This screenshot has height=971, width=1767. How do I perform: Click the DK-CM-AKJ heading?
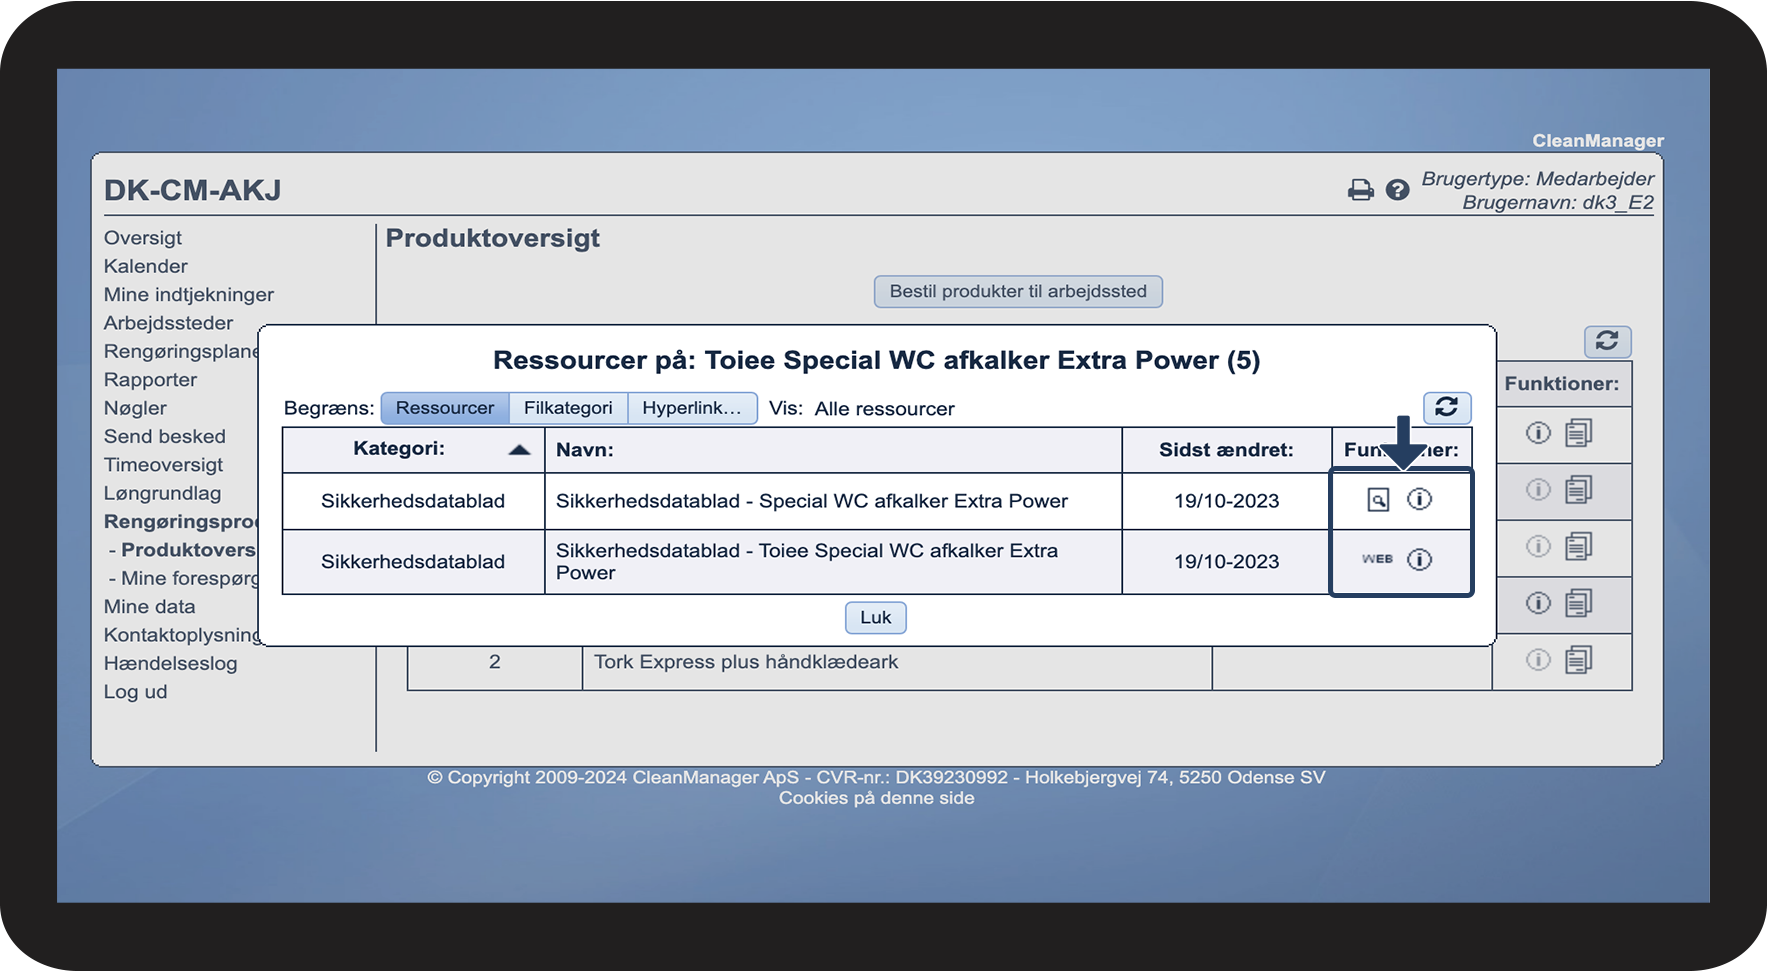tap(193, 190)
